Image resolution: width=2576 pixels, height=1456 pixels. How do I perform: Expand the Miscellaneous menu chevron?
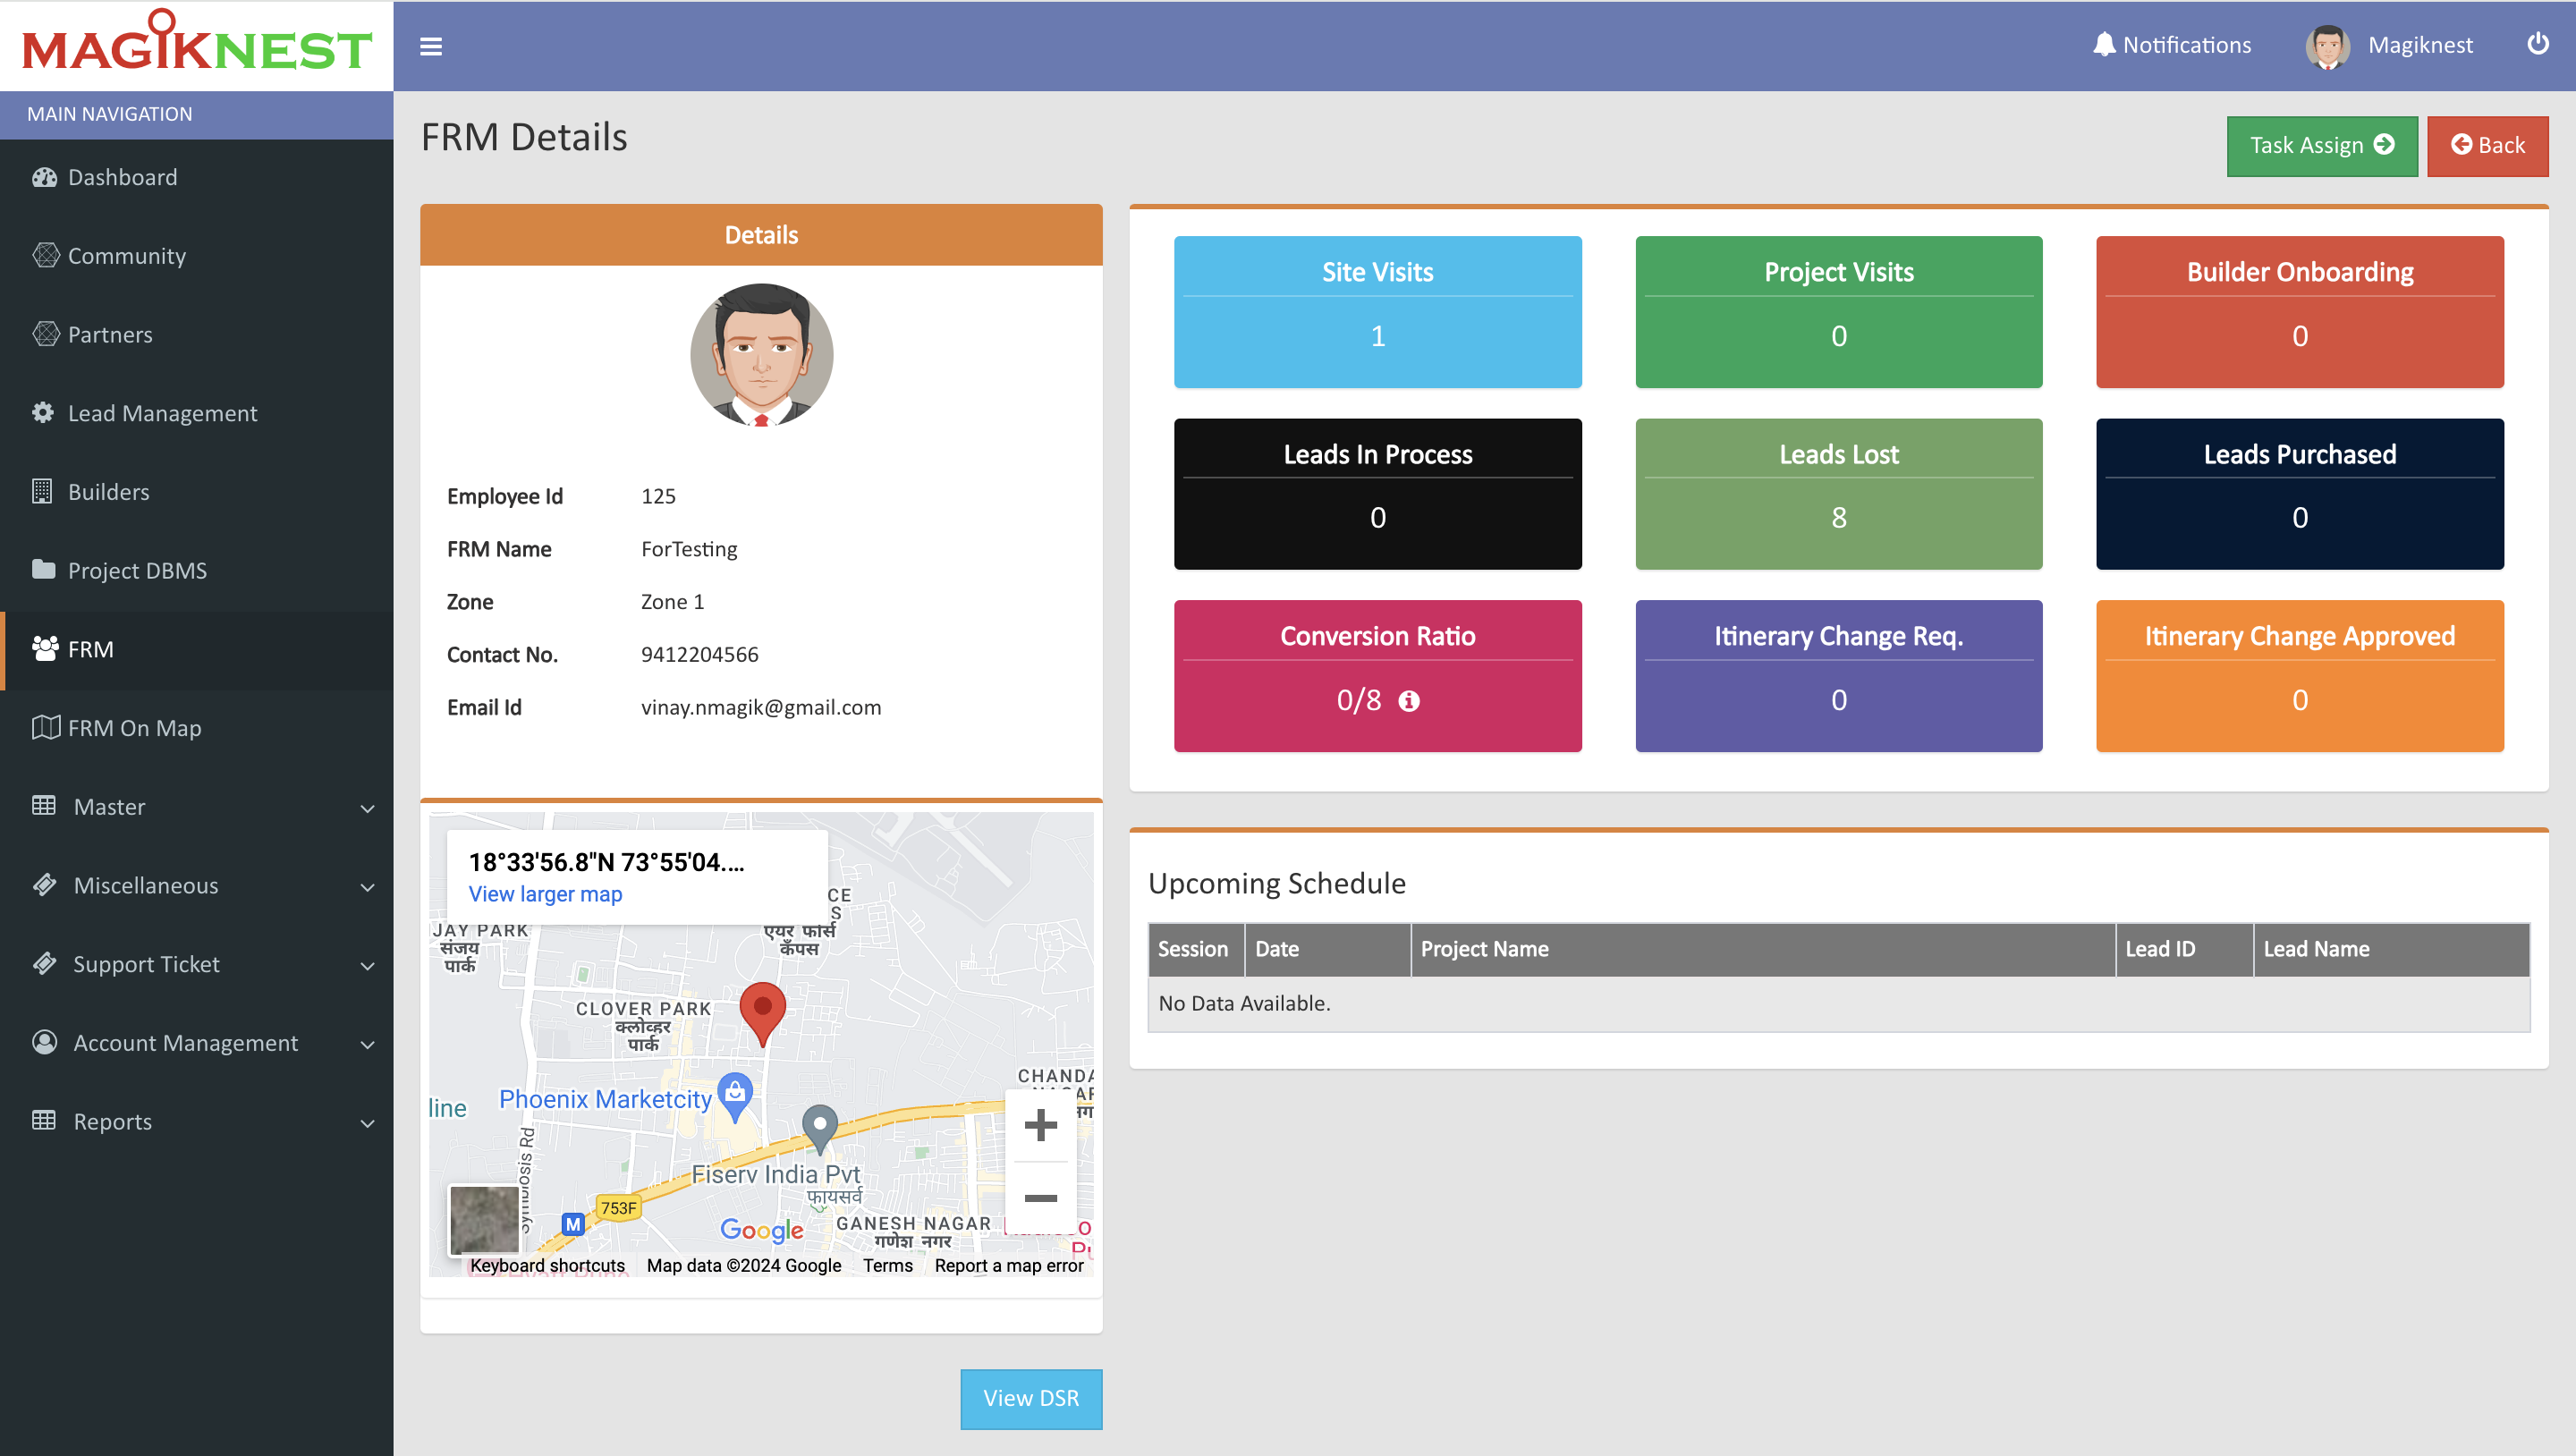pyautogui.click(x=367, y=886)
